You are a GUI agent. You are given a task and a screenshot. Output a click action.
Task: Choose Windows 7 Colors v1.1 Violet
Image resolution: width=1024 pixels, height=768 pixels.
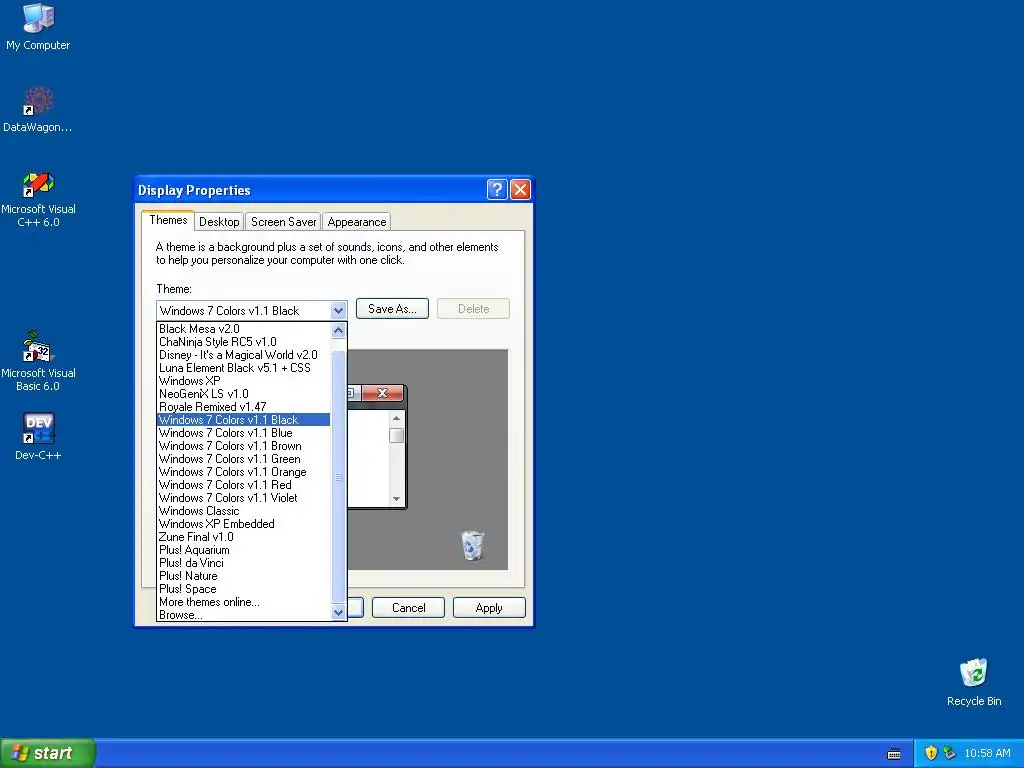point(244,498)
